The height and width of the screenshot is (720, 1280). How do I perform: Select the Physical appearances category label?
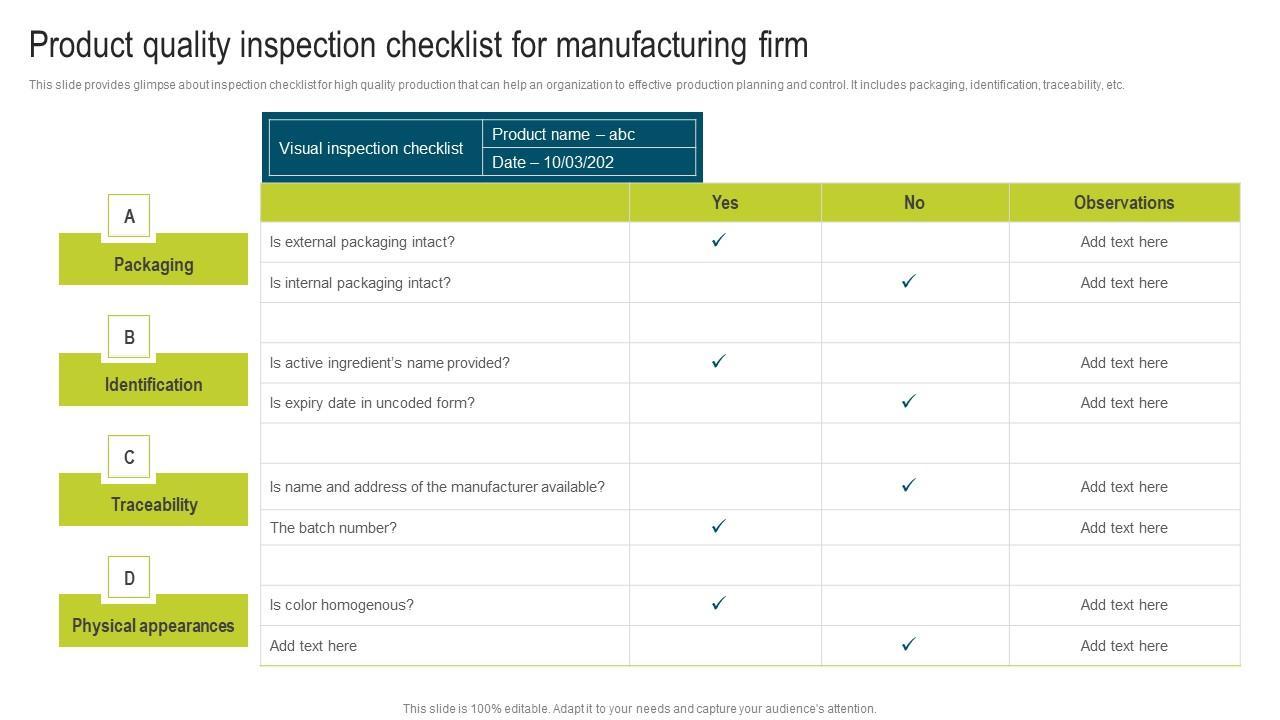point(153,626)
